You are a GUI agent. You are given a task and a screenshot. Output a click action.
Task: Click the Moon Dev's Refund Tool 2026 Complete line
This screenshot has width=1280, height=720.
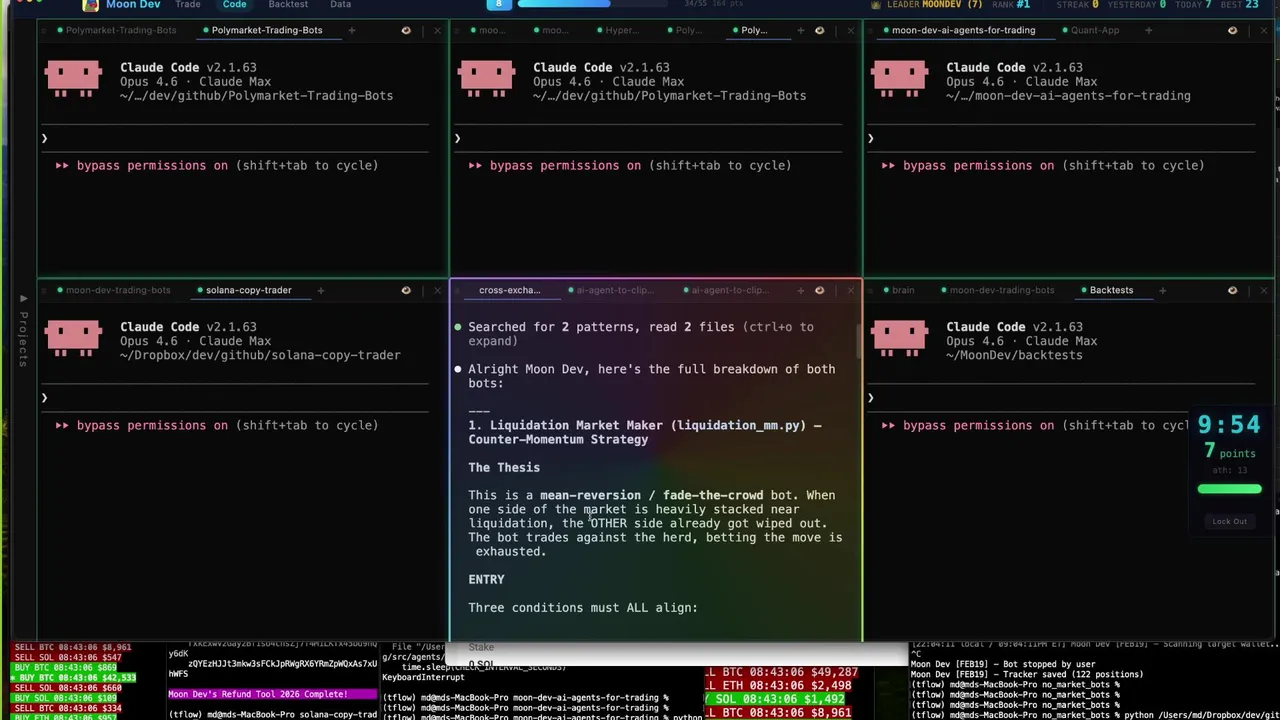[x=258, y=694]
